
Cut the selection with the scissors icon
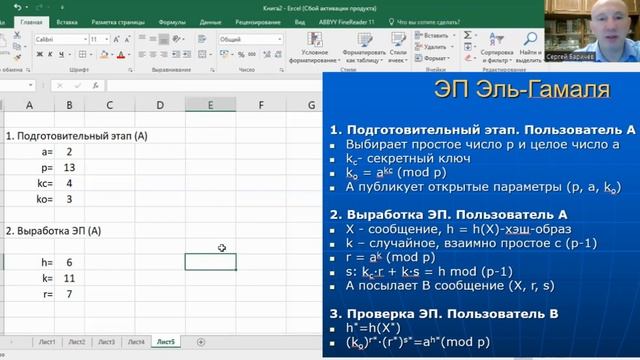[17, 36]
